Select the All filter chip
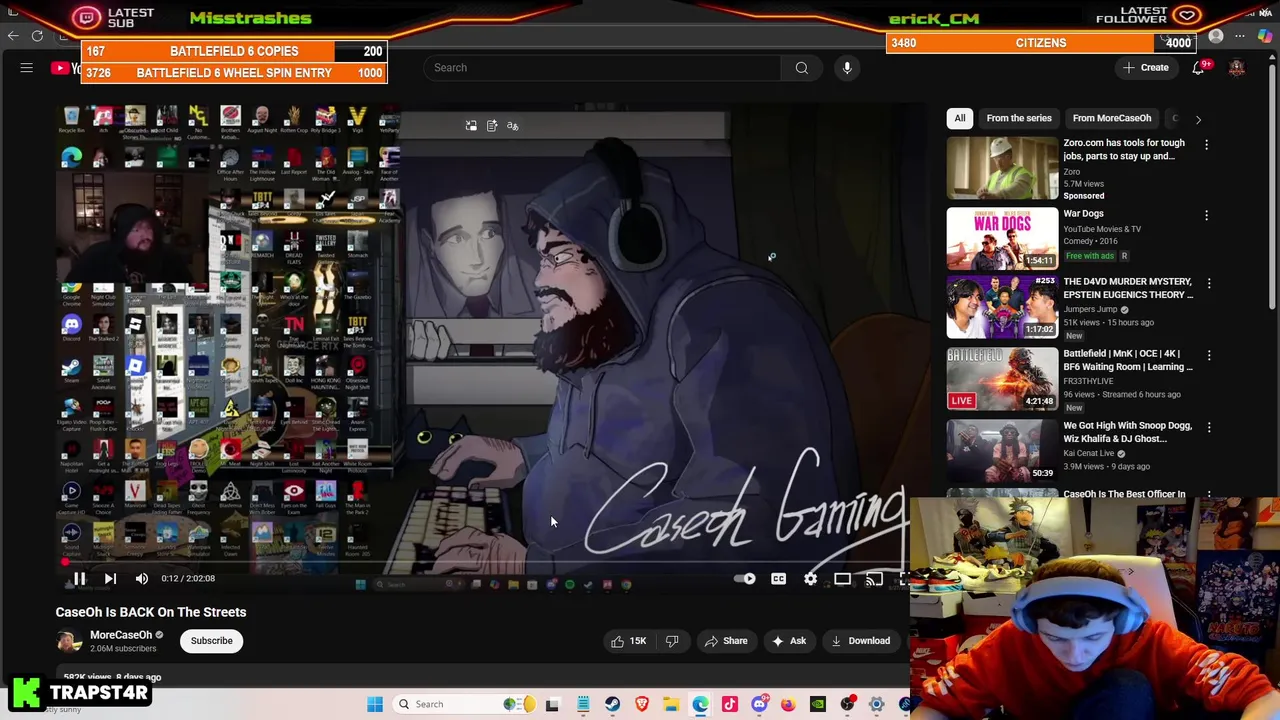 pos(960,118)
